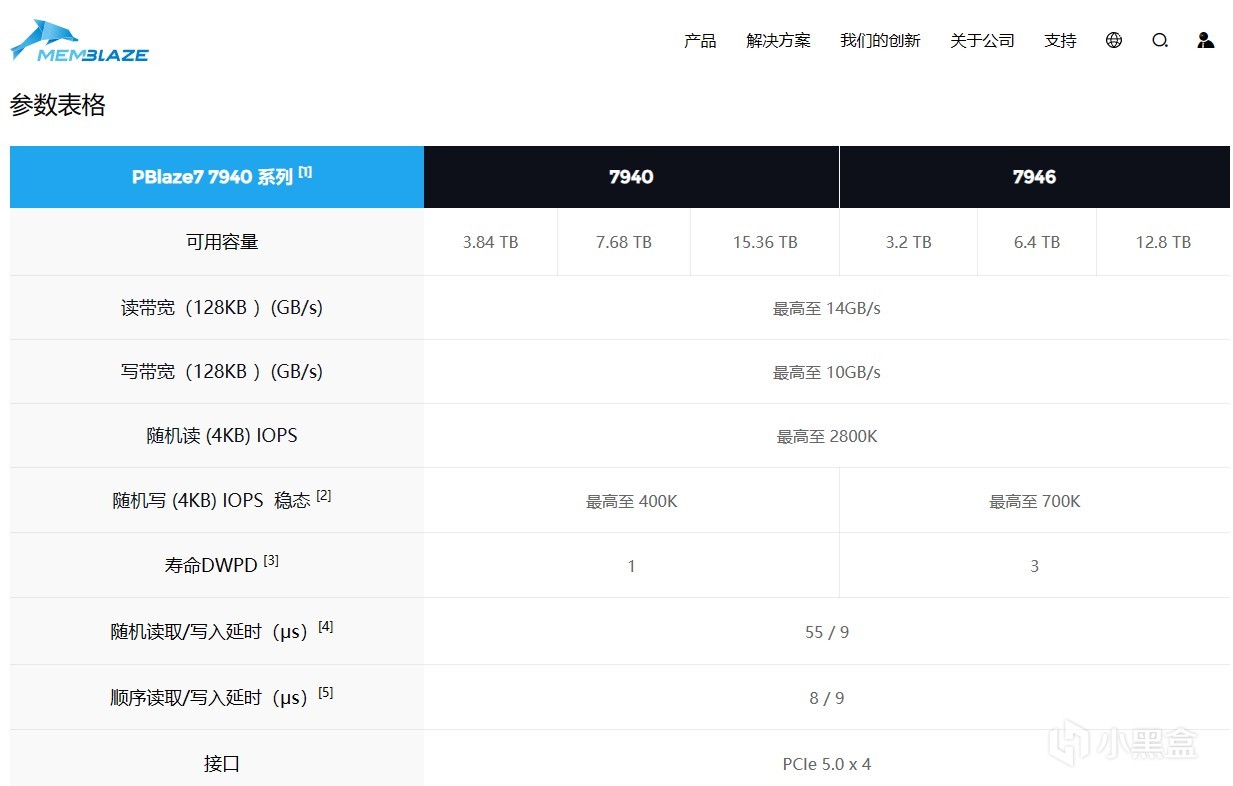Click footnote [2] next to 稳态
The image size is (1233, 786).
[323, 495]
